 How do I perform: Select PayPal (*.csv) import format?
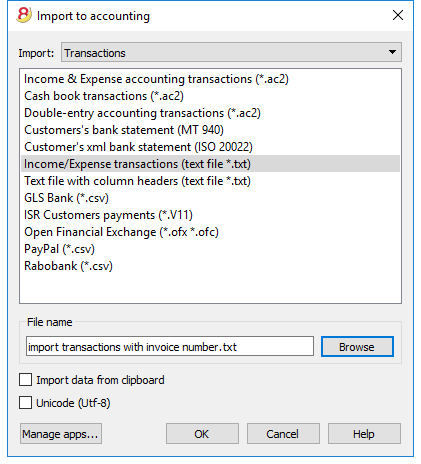[x=210, y=249]
